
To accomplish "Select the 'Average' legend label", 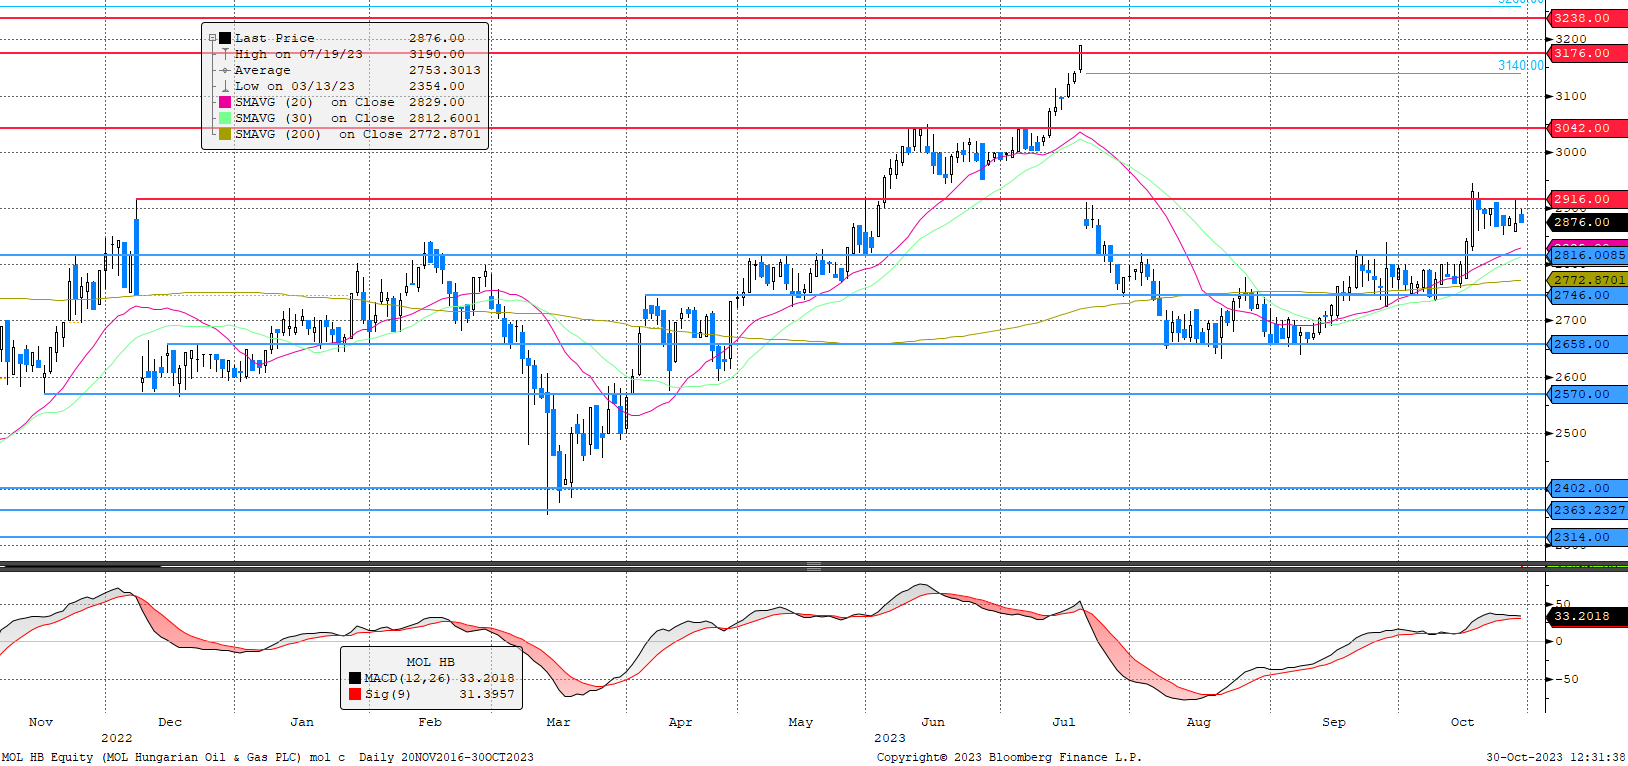I will pos(263,70).
